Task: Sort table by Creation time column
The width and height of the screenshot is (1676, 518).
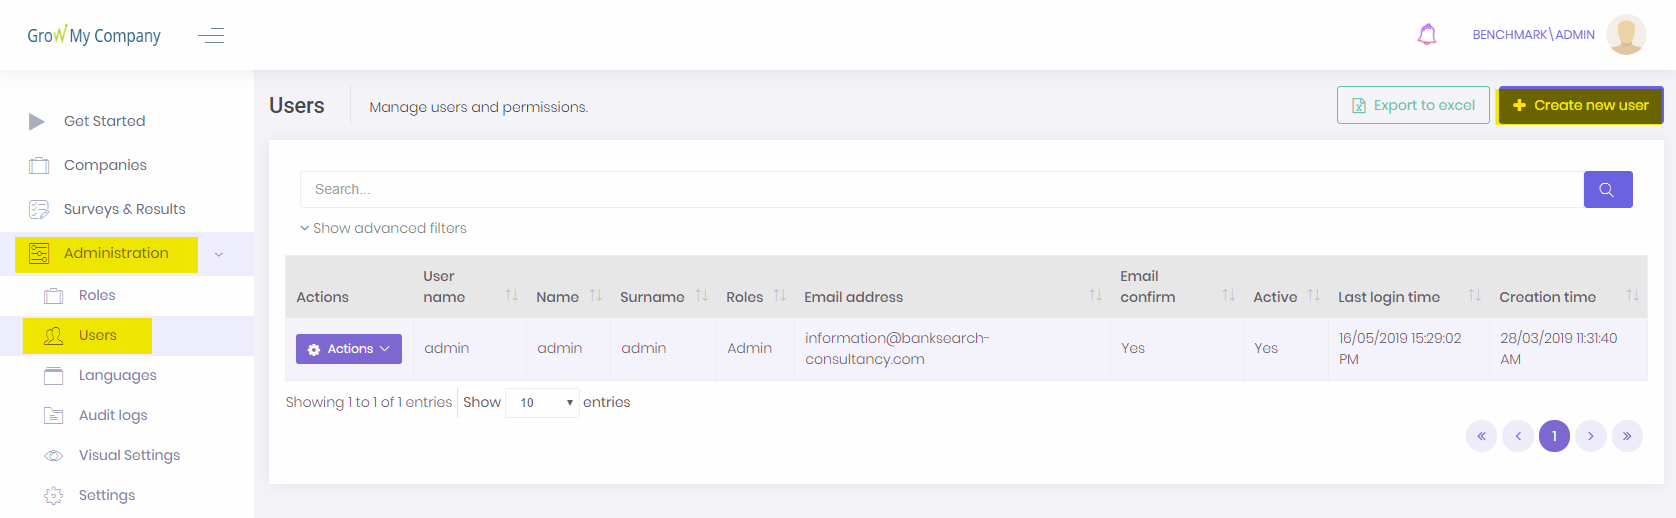Action: 1547,297
